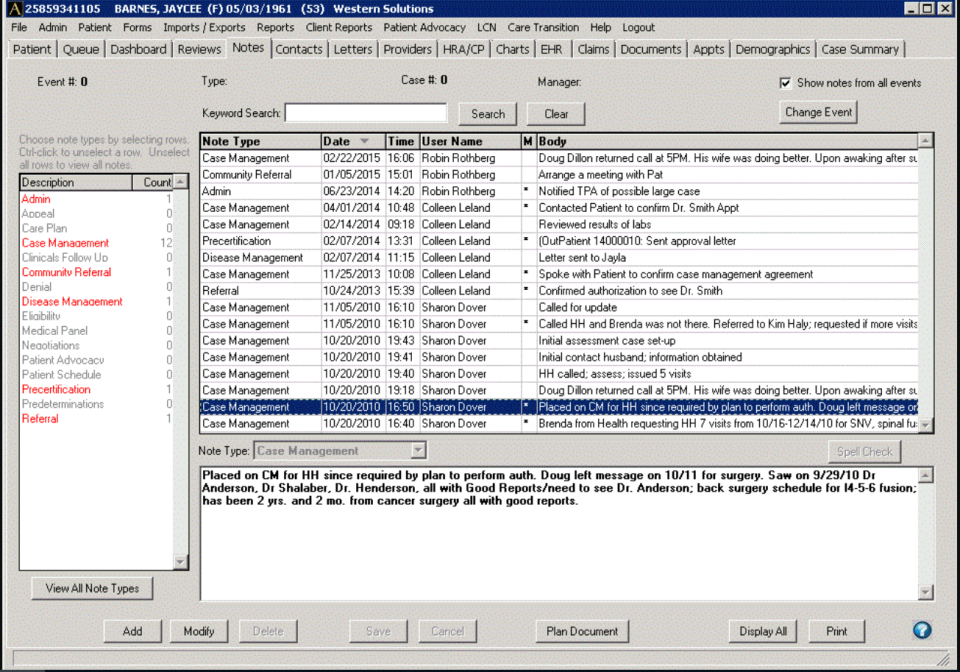Click the View All Note Types button
This screenshot has width=960, height=672.
(91, 588)
